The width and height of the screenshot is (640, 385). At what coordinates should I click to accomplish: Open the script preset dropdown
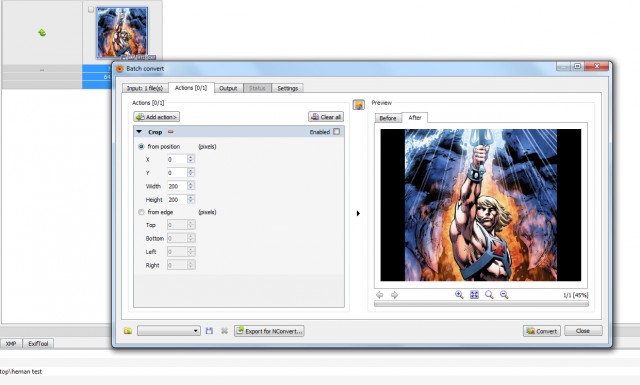point(169,331)
